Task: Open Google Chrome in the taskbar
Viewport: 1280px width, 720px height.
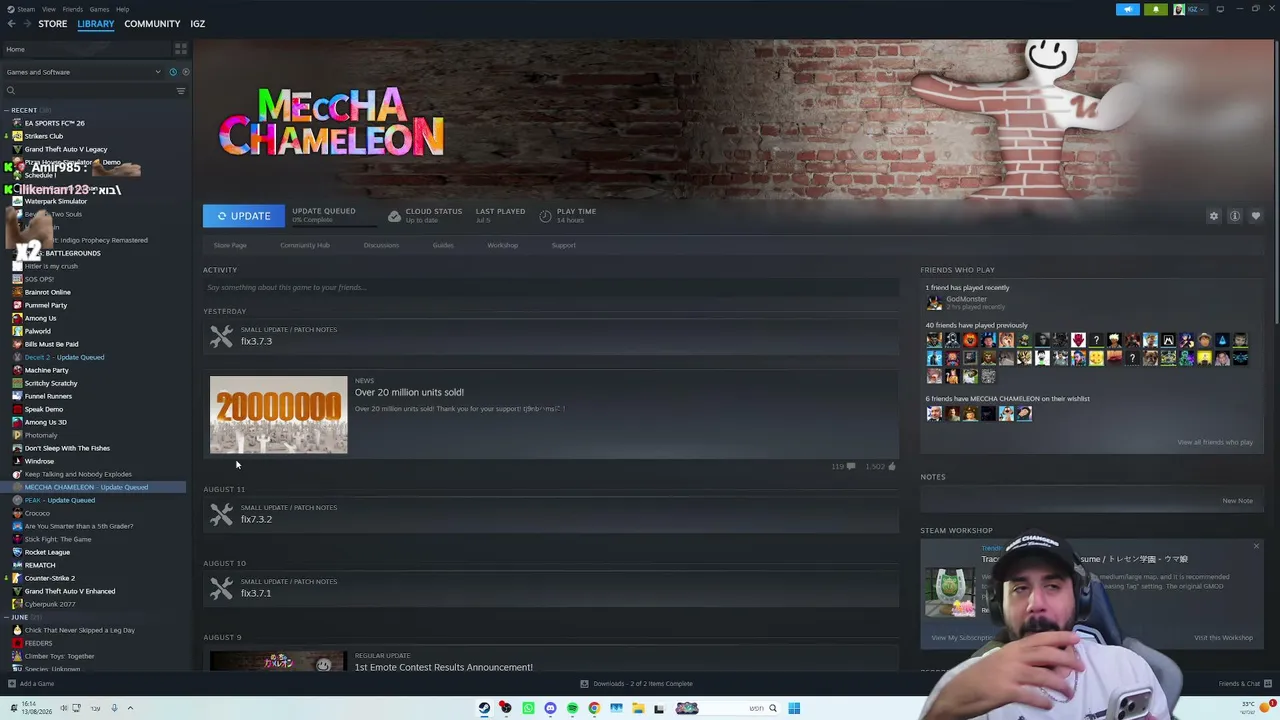Action: 594,708
